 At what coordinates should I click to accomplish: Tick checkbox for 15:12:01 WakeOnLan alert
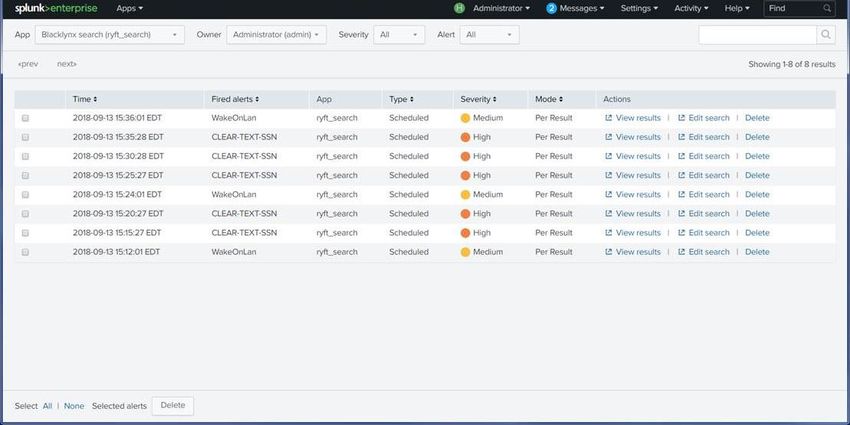[25, 252]
